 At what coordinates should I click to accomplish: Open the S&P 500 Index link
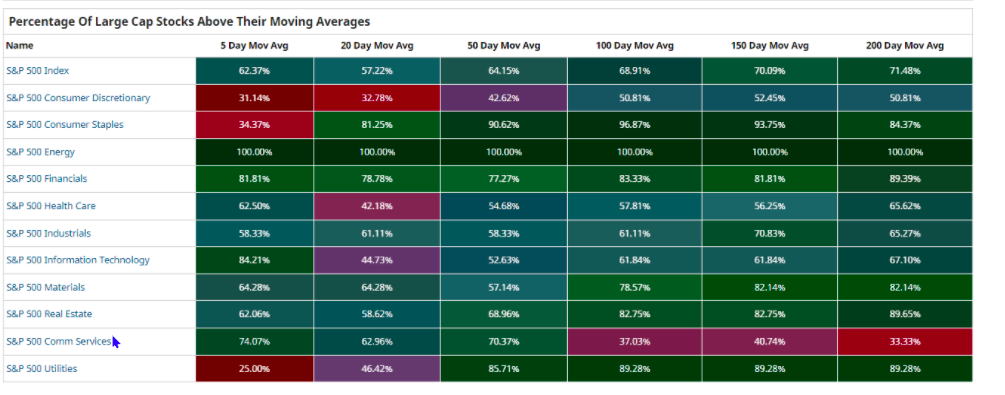[x=38, y=71]
